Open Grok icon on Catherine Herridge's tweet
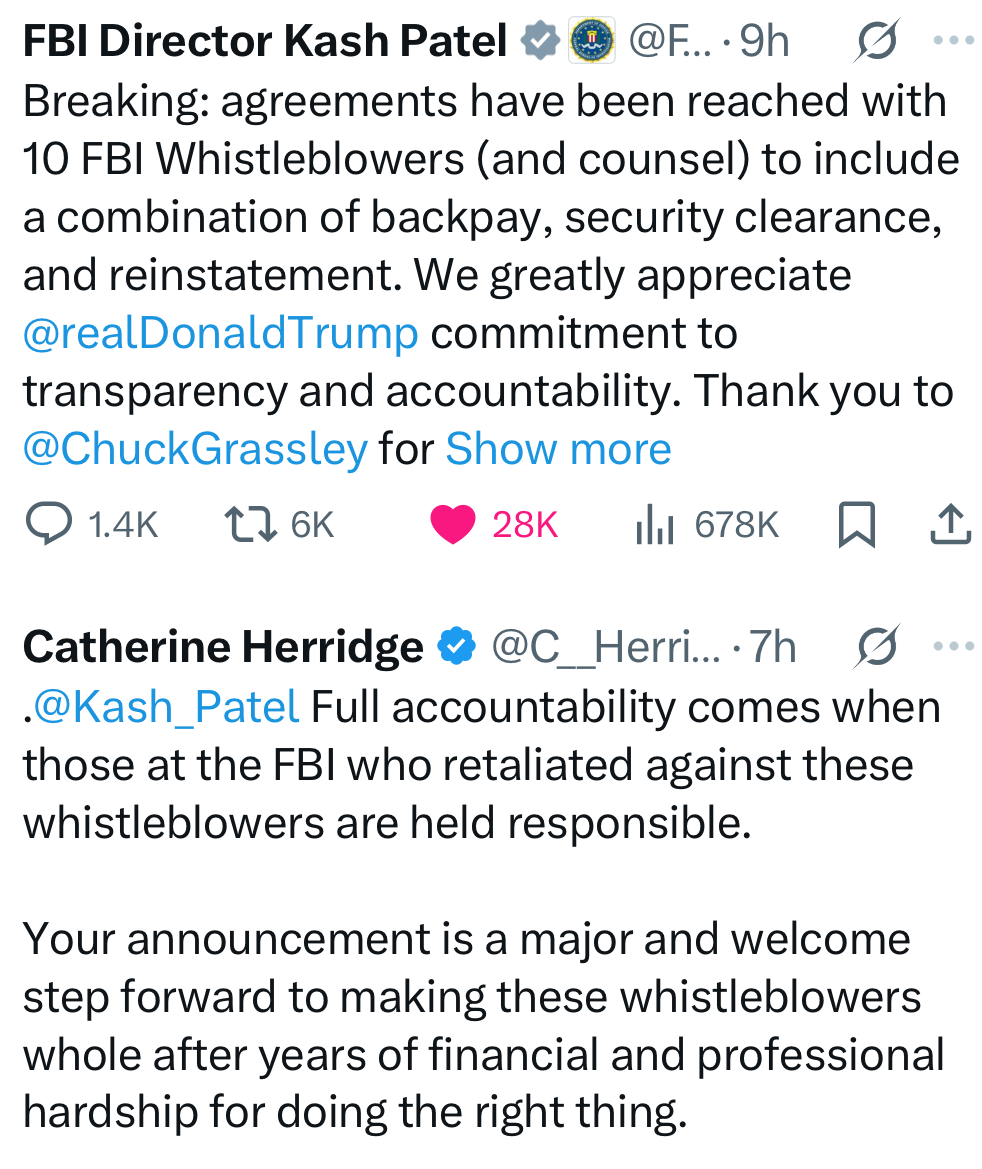Screen dimensions: 982x1169 coord(877,647)
